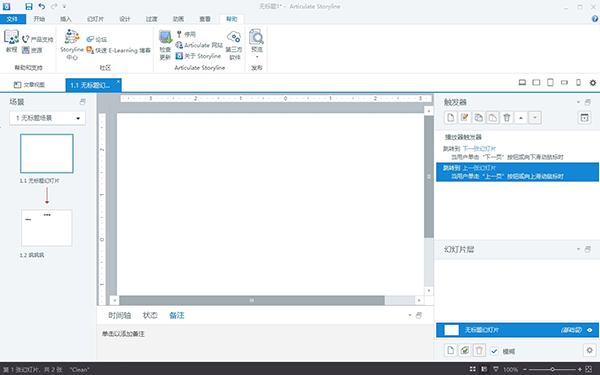The height and width of the screenshot is (375, 600).
Task: Click the notes field 单击以添加备注
Action: pos(123,334)
